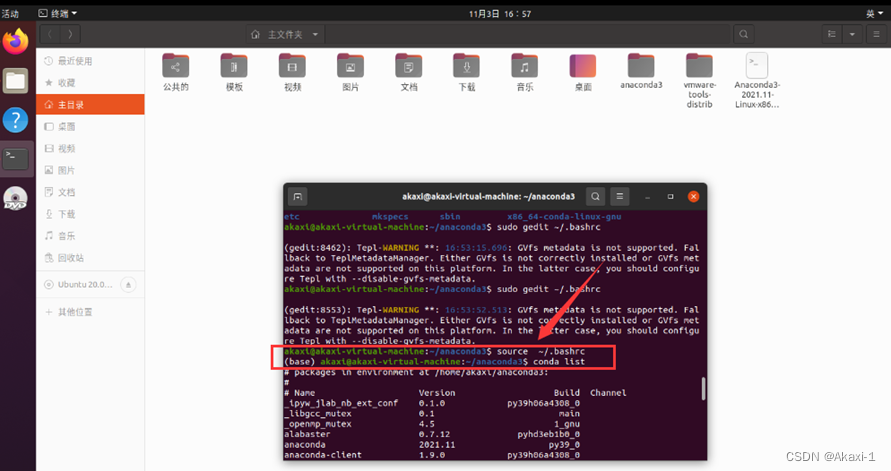The image size is (891, 471).
Task: Select the 视频 folder icon
Action: point(292,72)
